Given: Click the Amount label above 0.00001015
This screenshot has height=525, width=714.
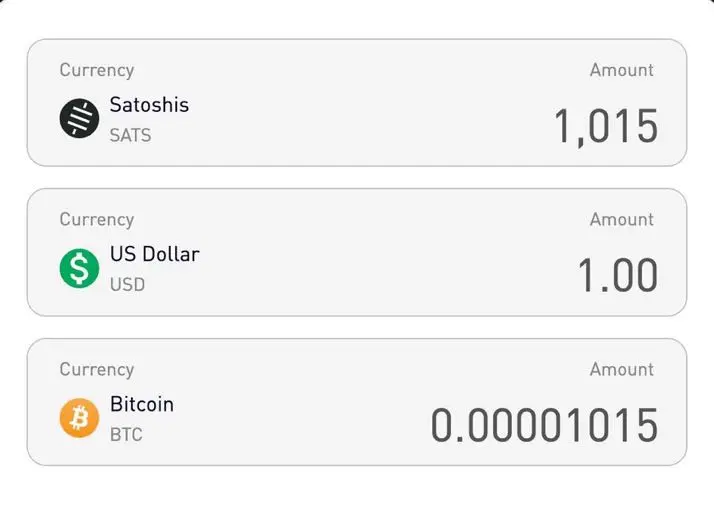Looking at the screenshot, I should tap(622, 369).
